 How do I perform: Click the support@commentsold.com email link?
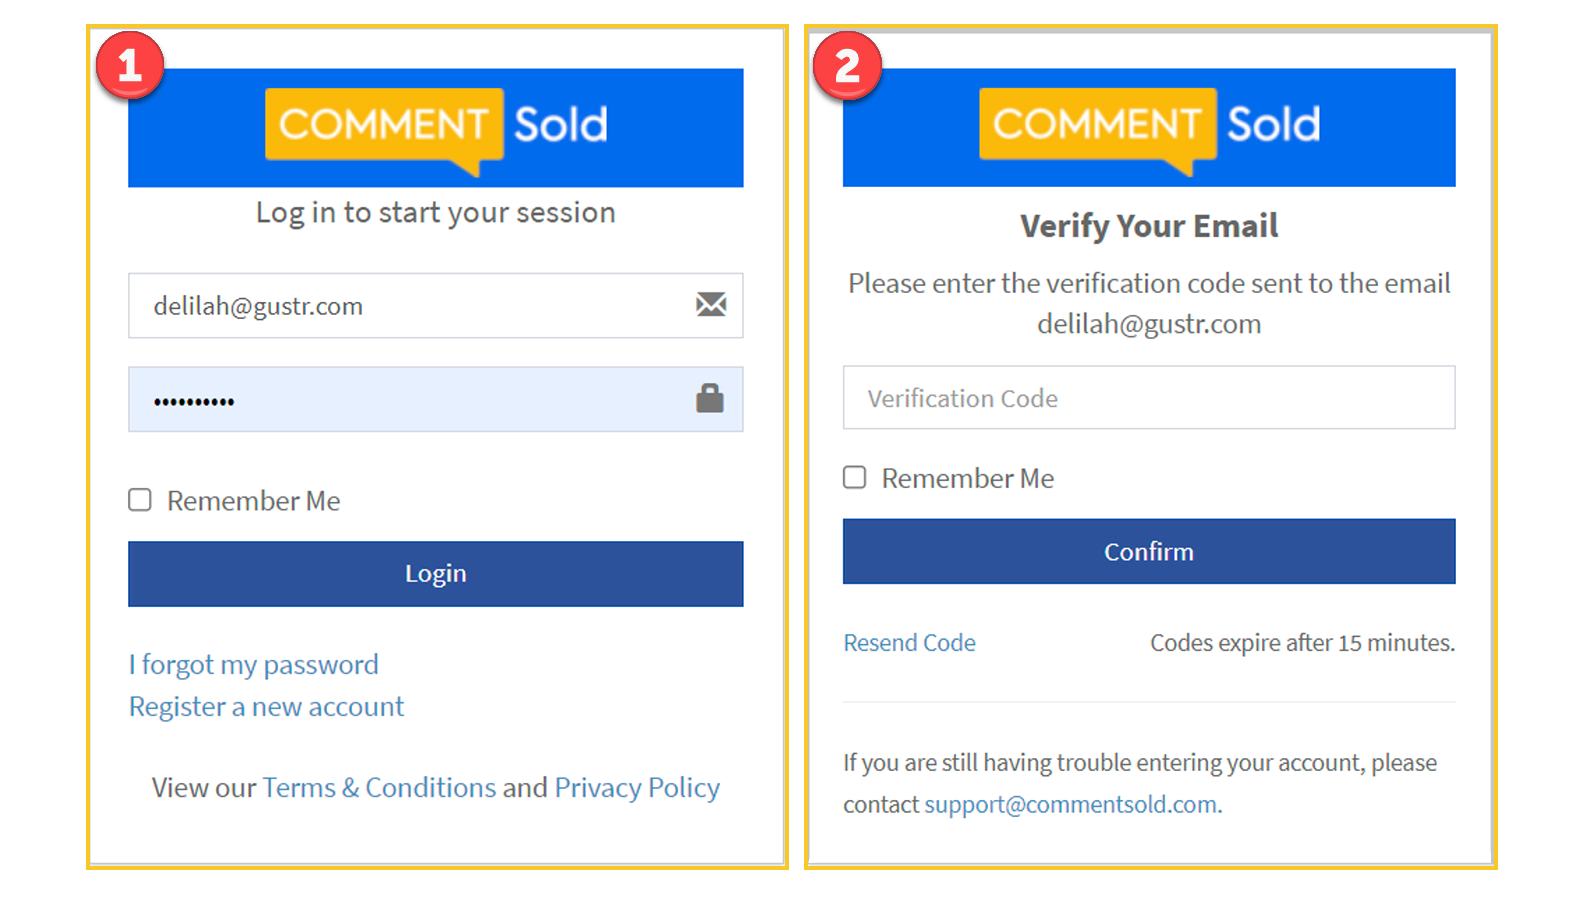(1071, 805)
